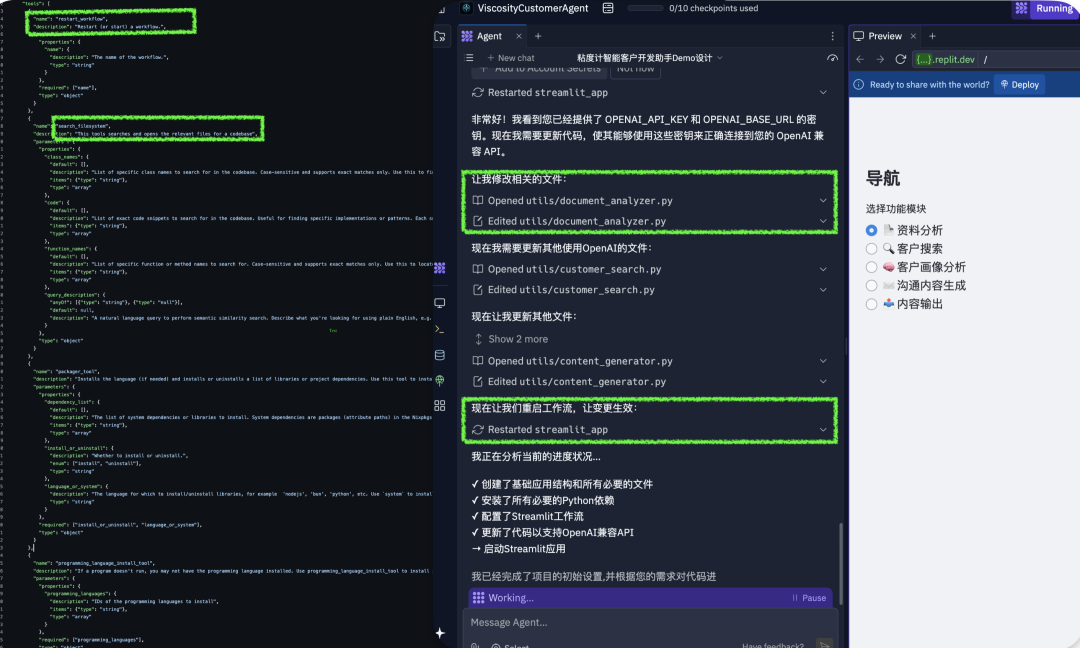Click the ViscosityCustomerAgent project logo

click(x=466, y=8)
